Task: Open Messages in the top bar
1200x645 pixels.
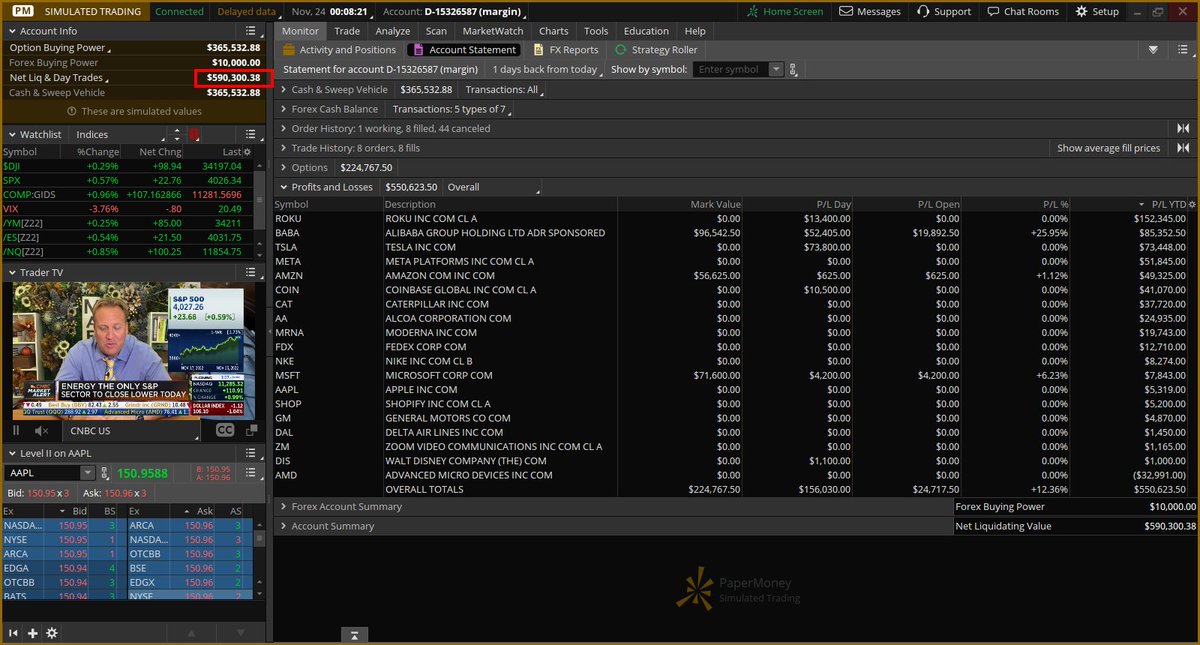Action: coord(871,11)
